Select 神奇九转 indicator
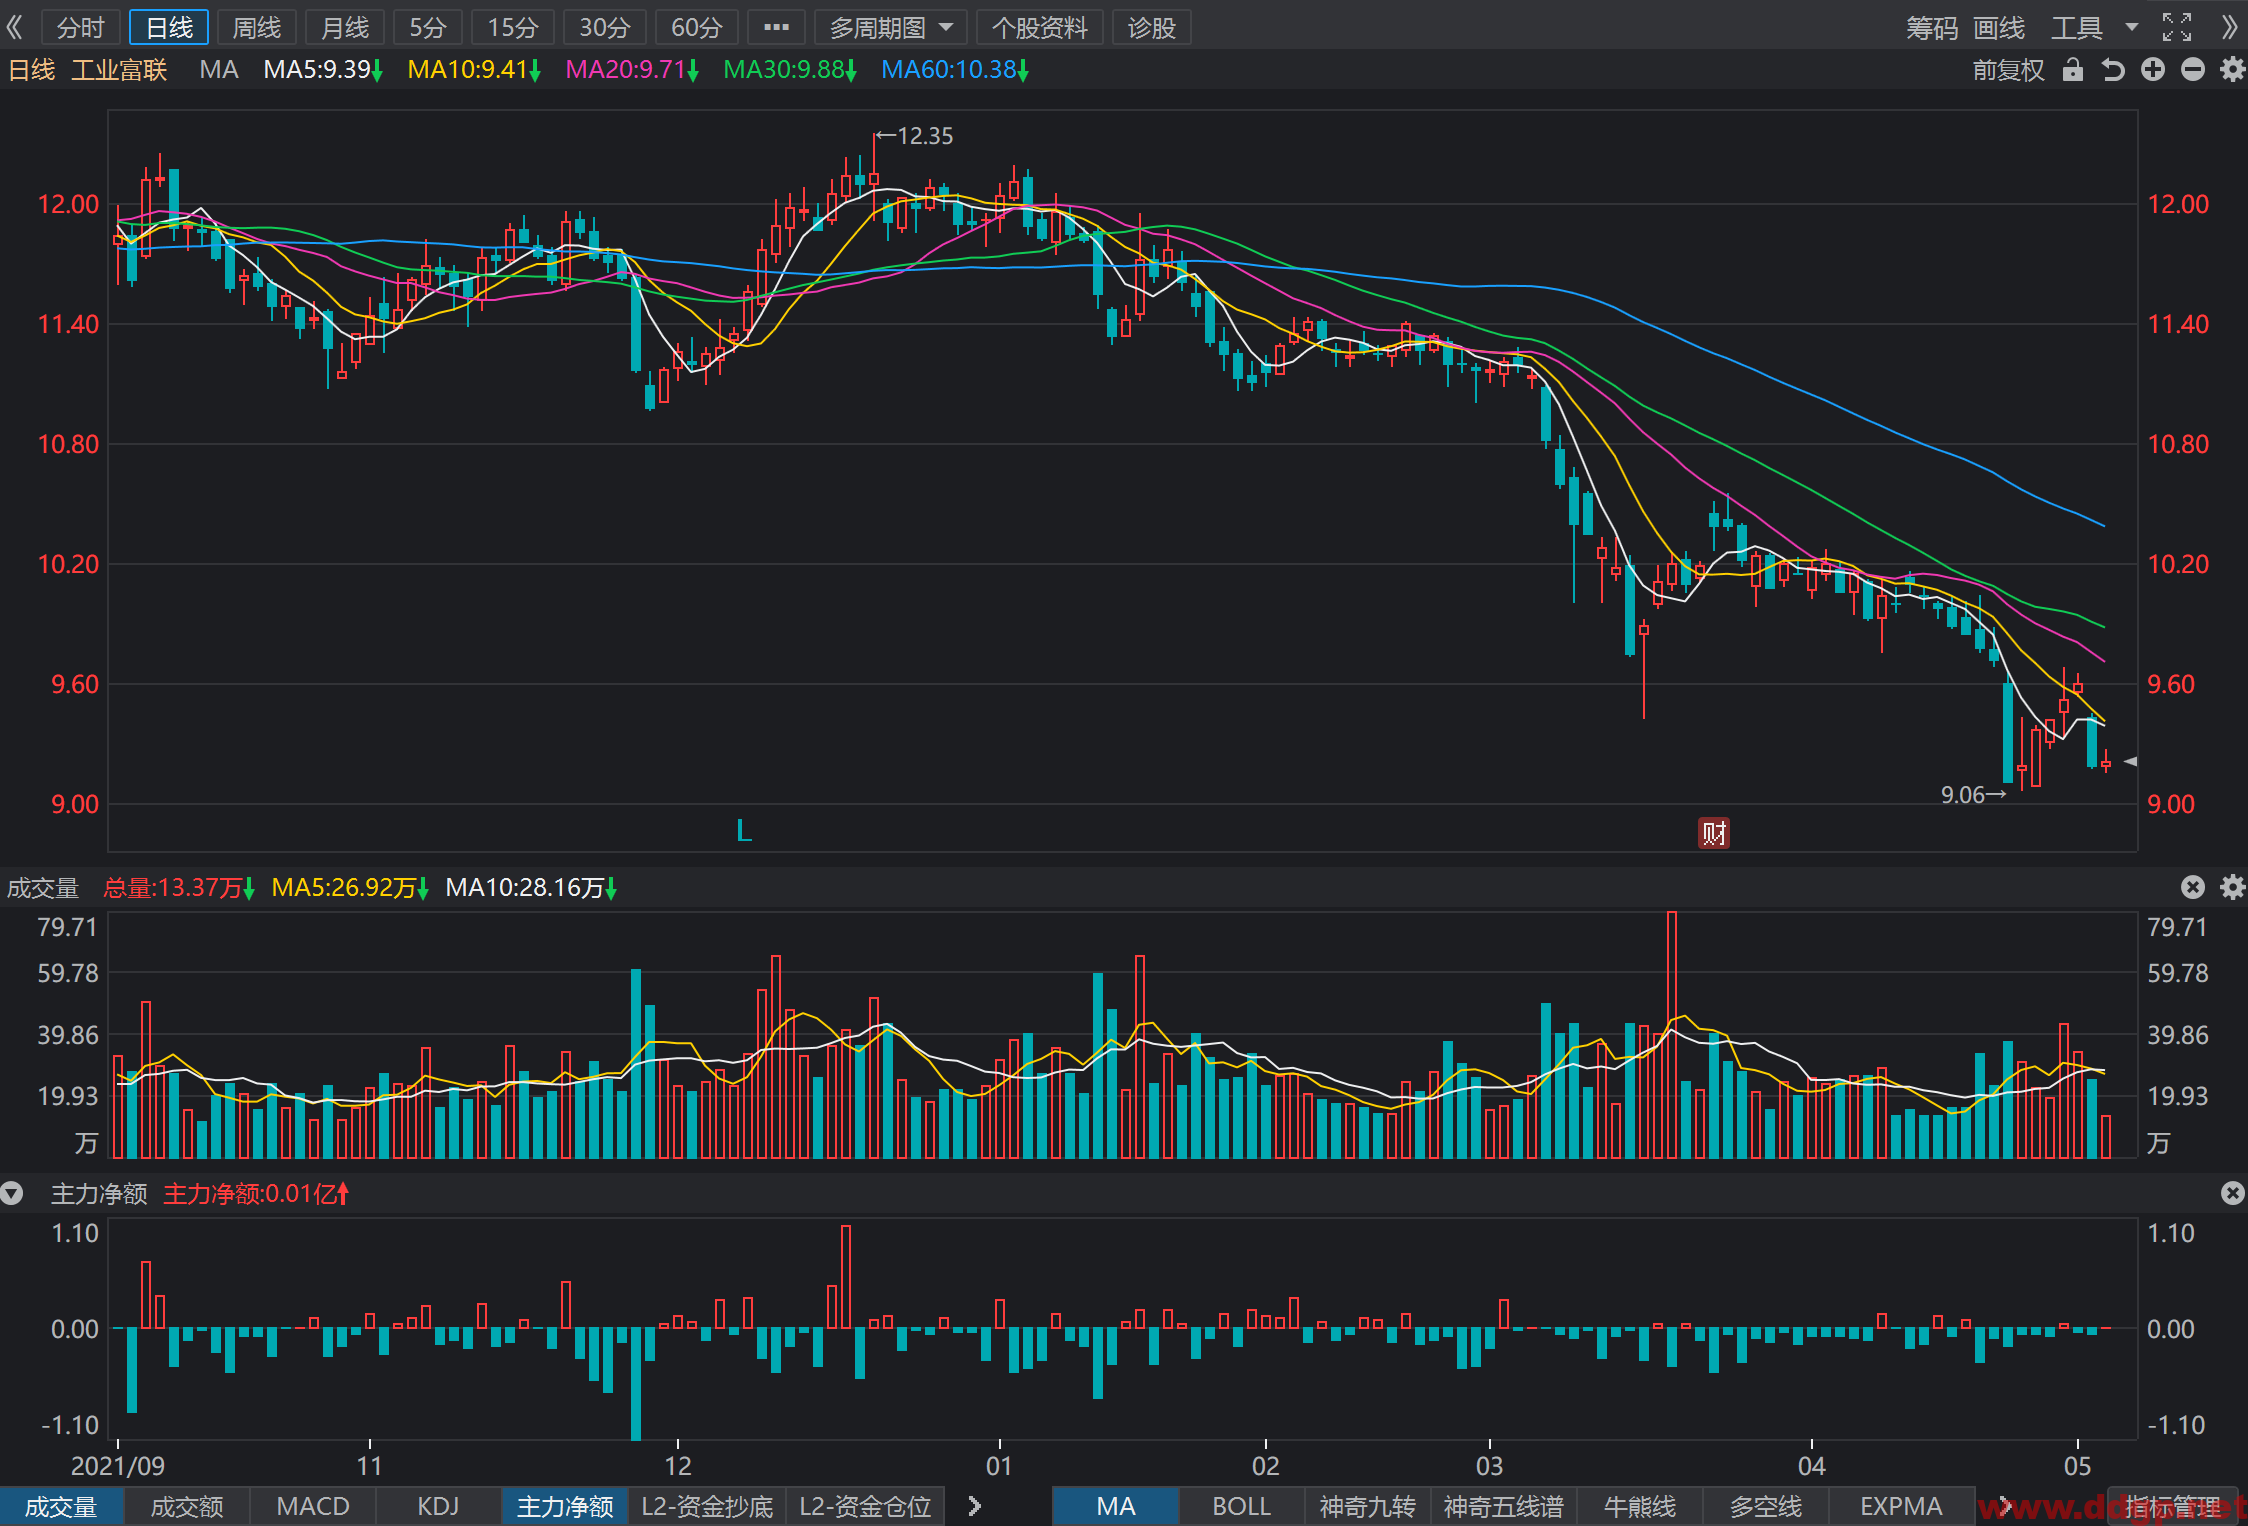2248x1526 pixels. click(1367, 1506)
